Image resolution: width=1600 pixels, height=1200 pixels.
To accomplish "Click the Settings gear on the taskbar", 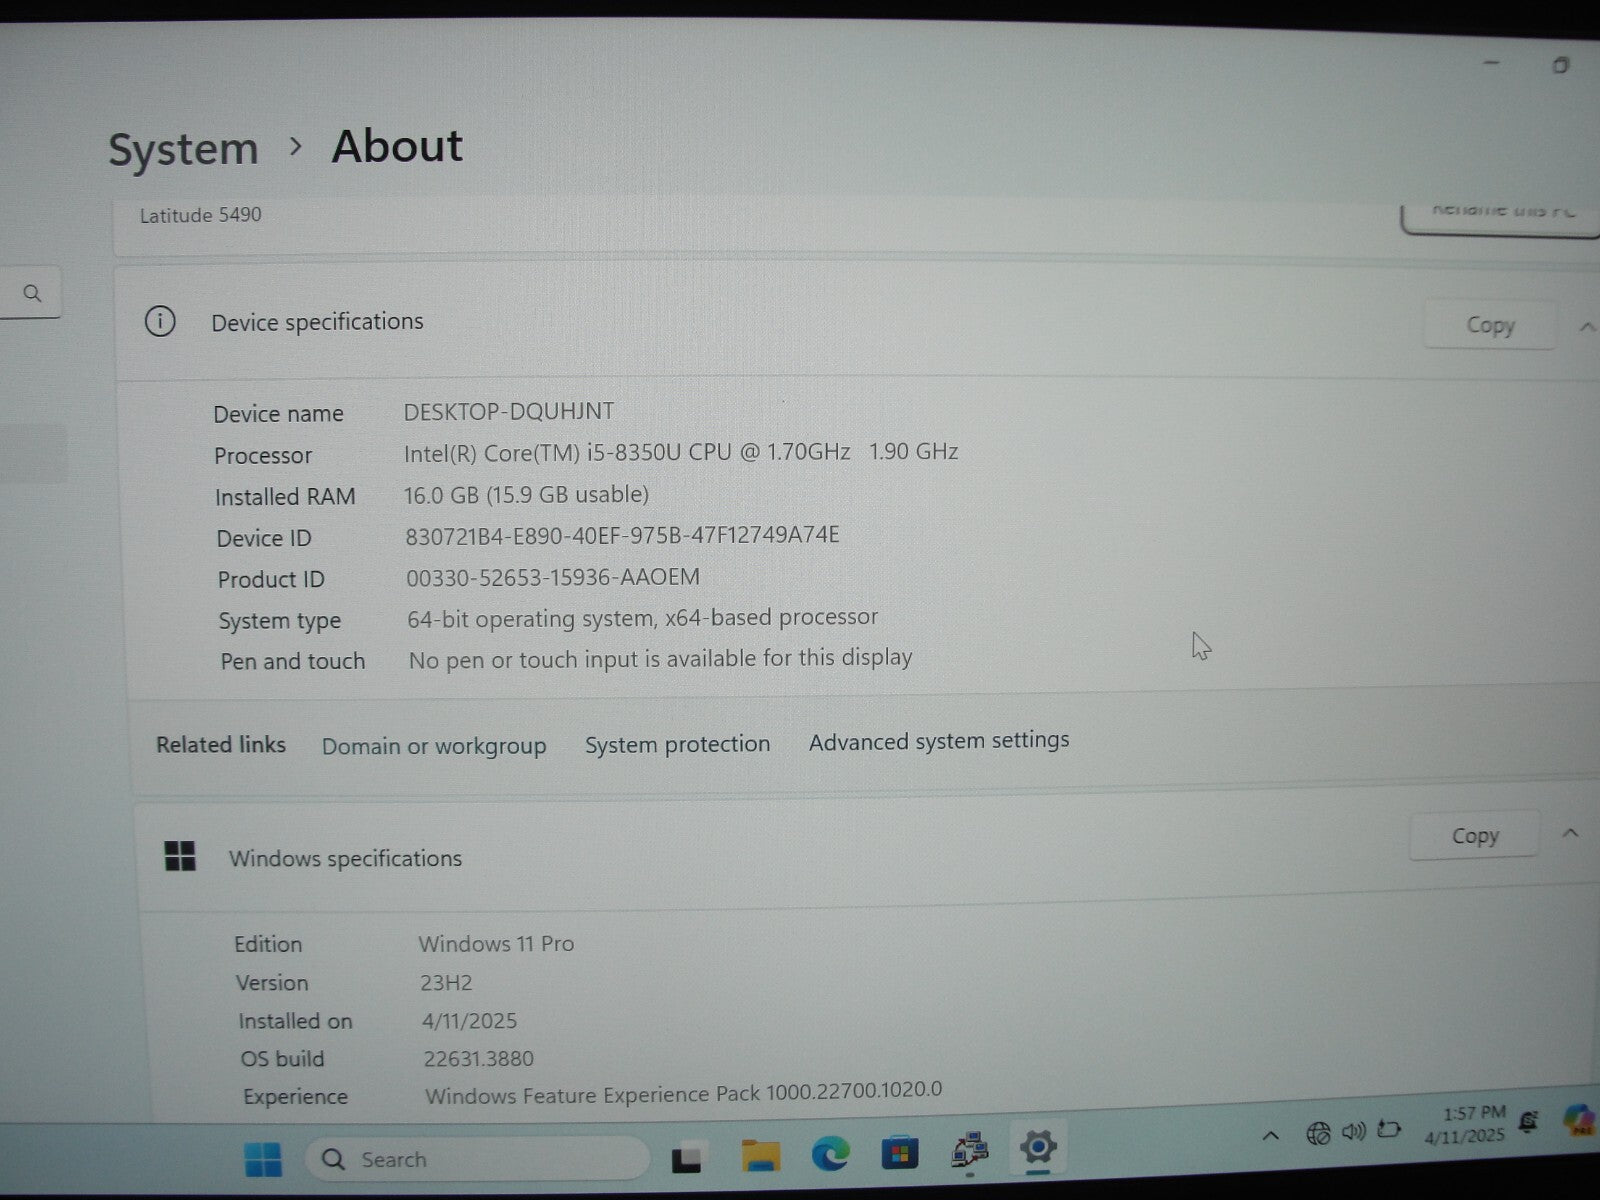I will coord(1038,1146).
